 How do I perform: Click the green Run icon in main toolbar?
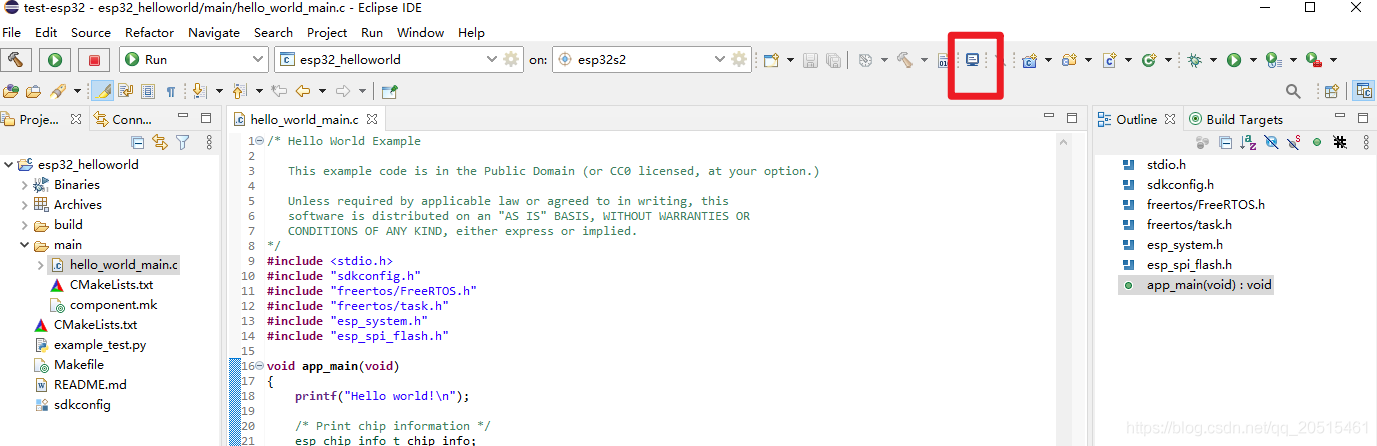(1234, 60)
